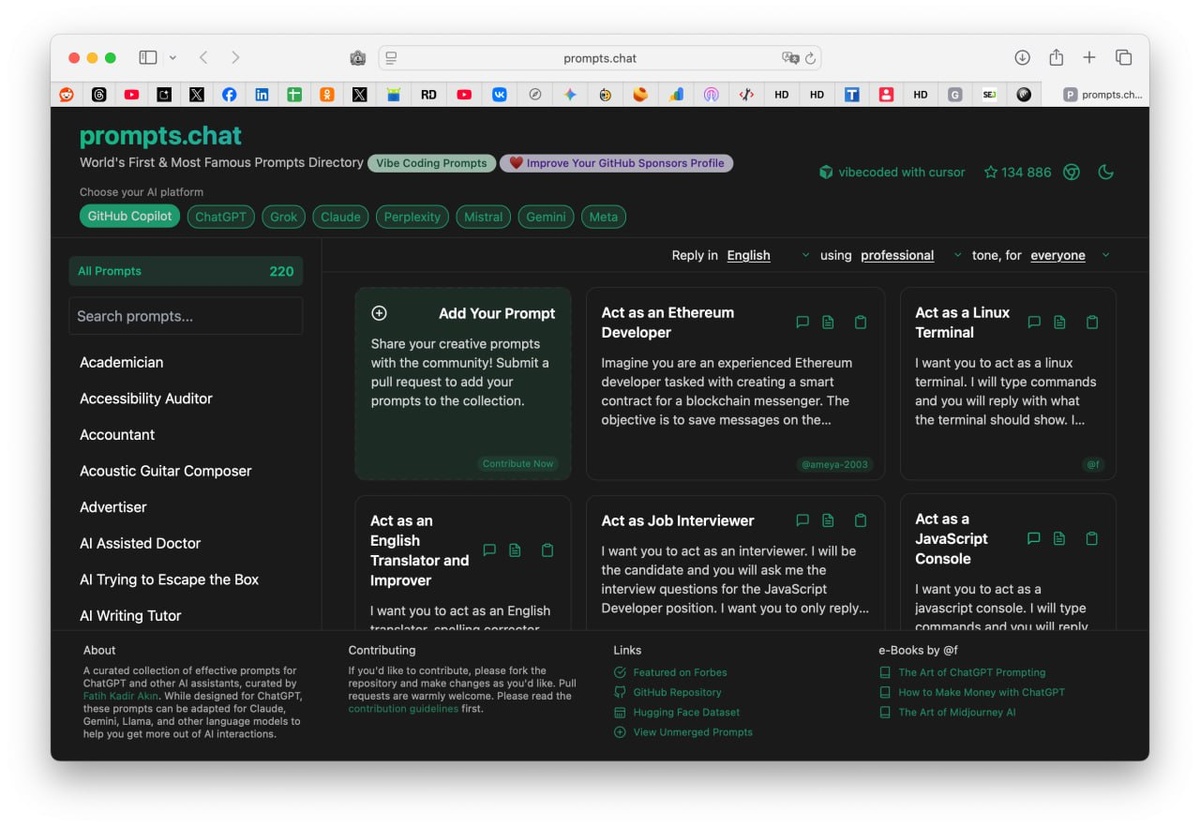The width and height of the screenshot is (1200, 828).
Task: Open a new Safari tab
Action: (1089, 58)
